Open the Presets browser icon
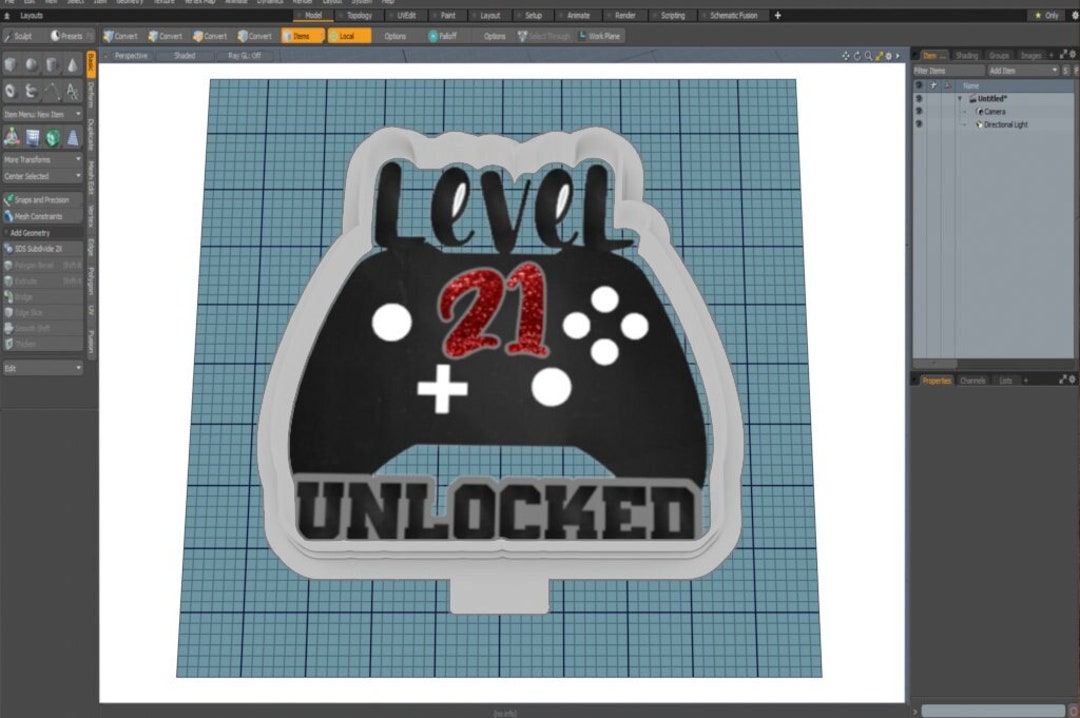1080x718 pixels. [56, 34]
